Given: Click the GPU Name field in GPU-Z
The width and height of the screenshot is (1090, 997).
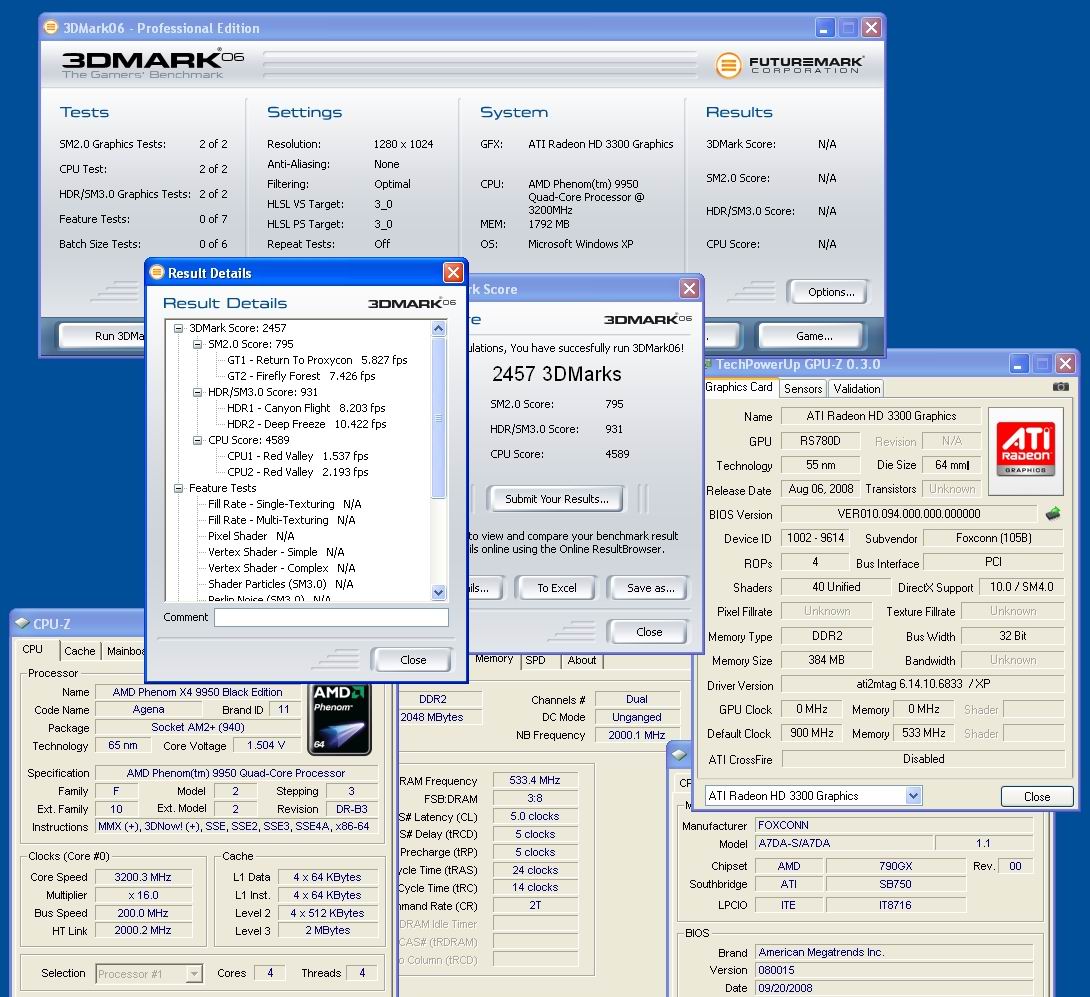Looking at the screenshot, I should click(x=881, y=416).
